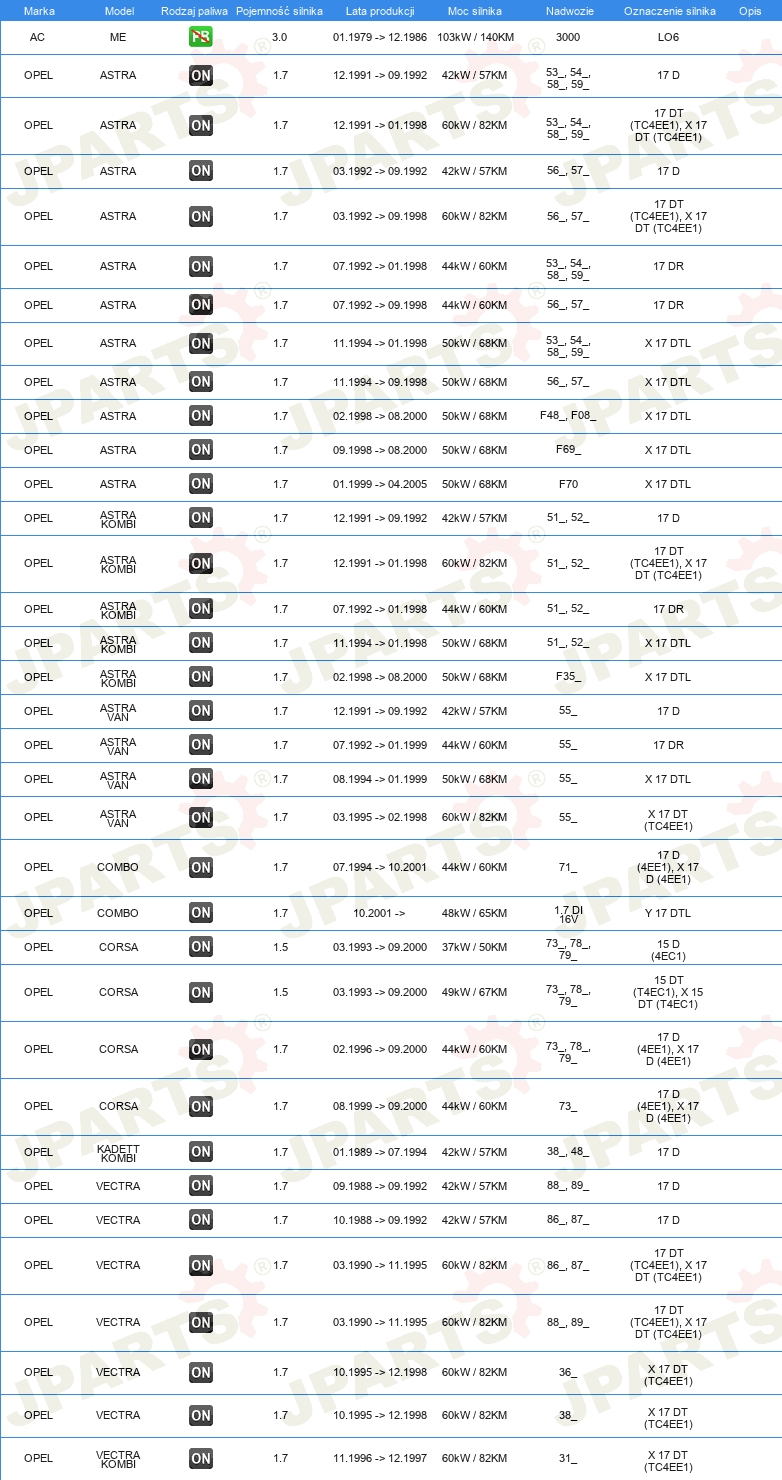Select the 'ME' model cell
Screen dimensions: 782x1480
[118, 37]
